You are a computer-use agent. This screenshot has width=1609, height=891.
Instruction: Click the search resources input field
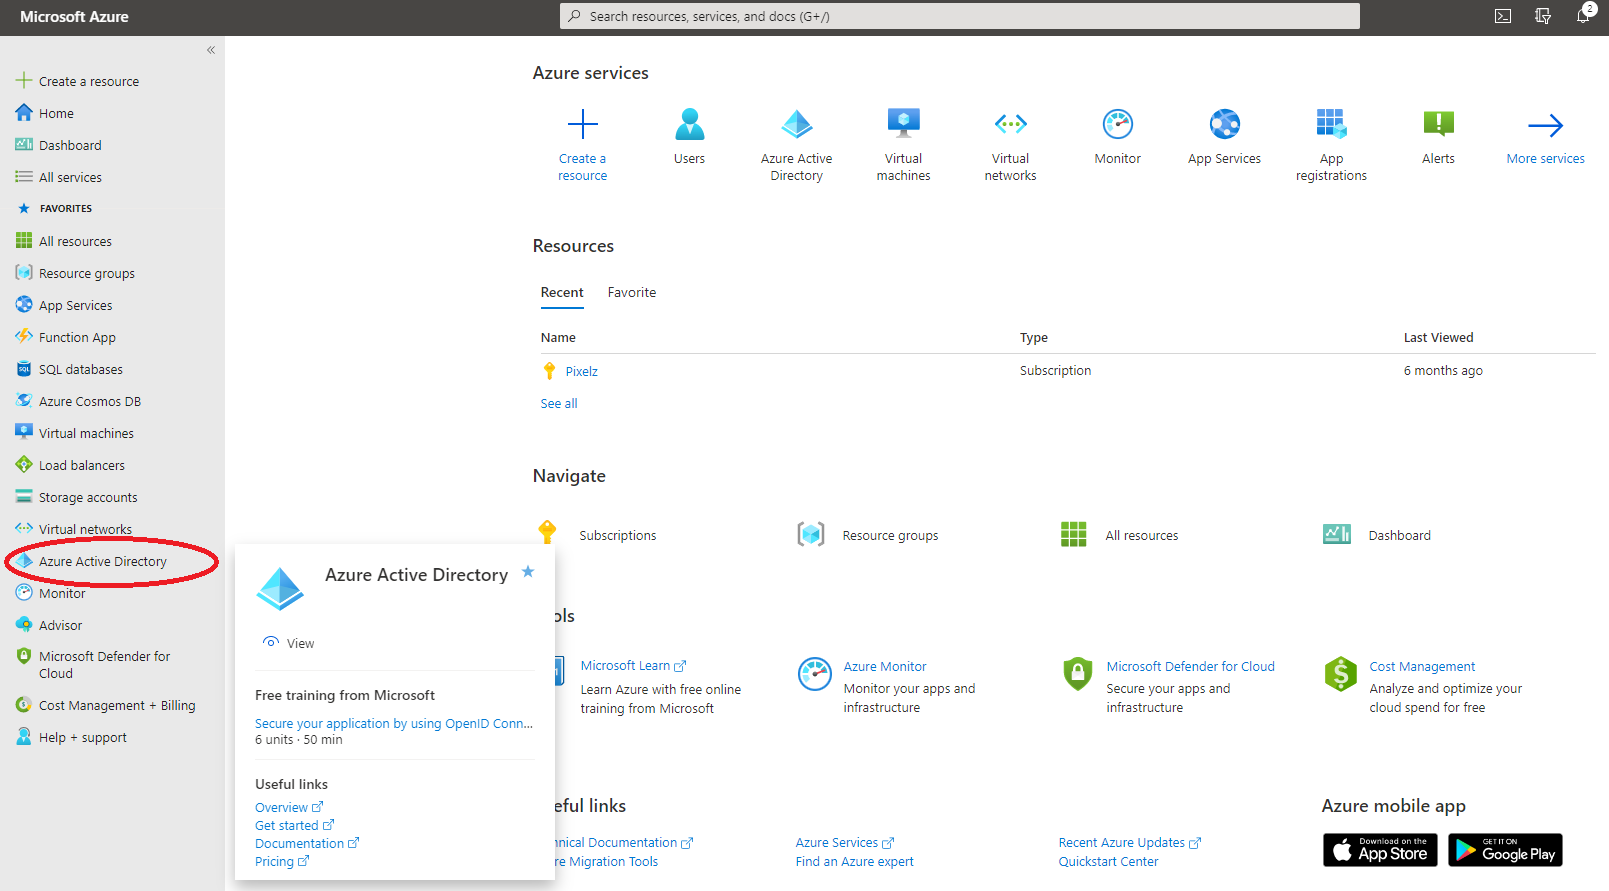(960, 16)
